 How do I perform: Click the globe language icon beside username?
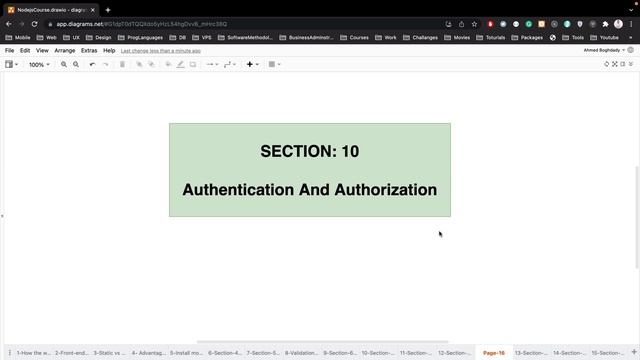631,50
